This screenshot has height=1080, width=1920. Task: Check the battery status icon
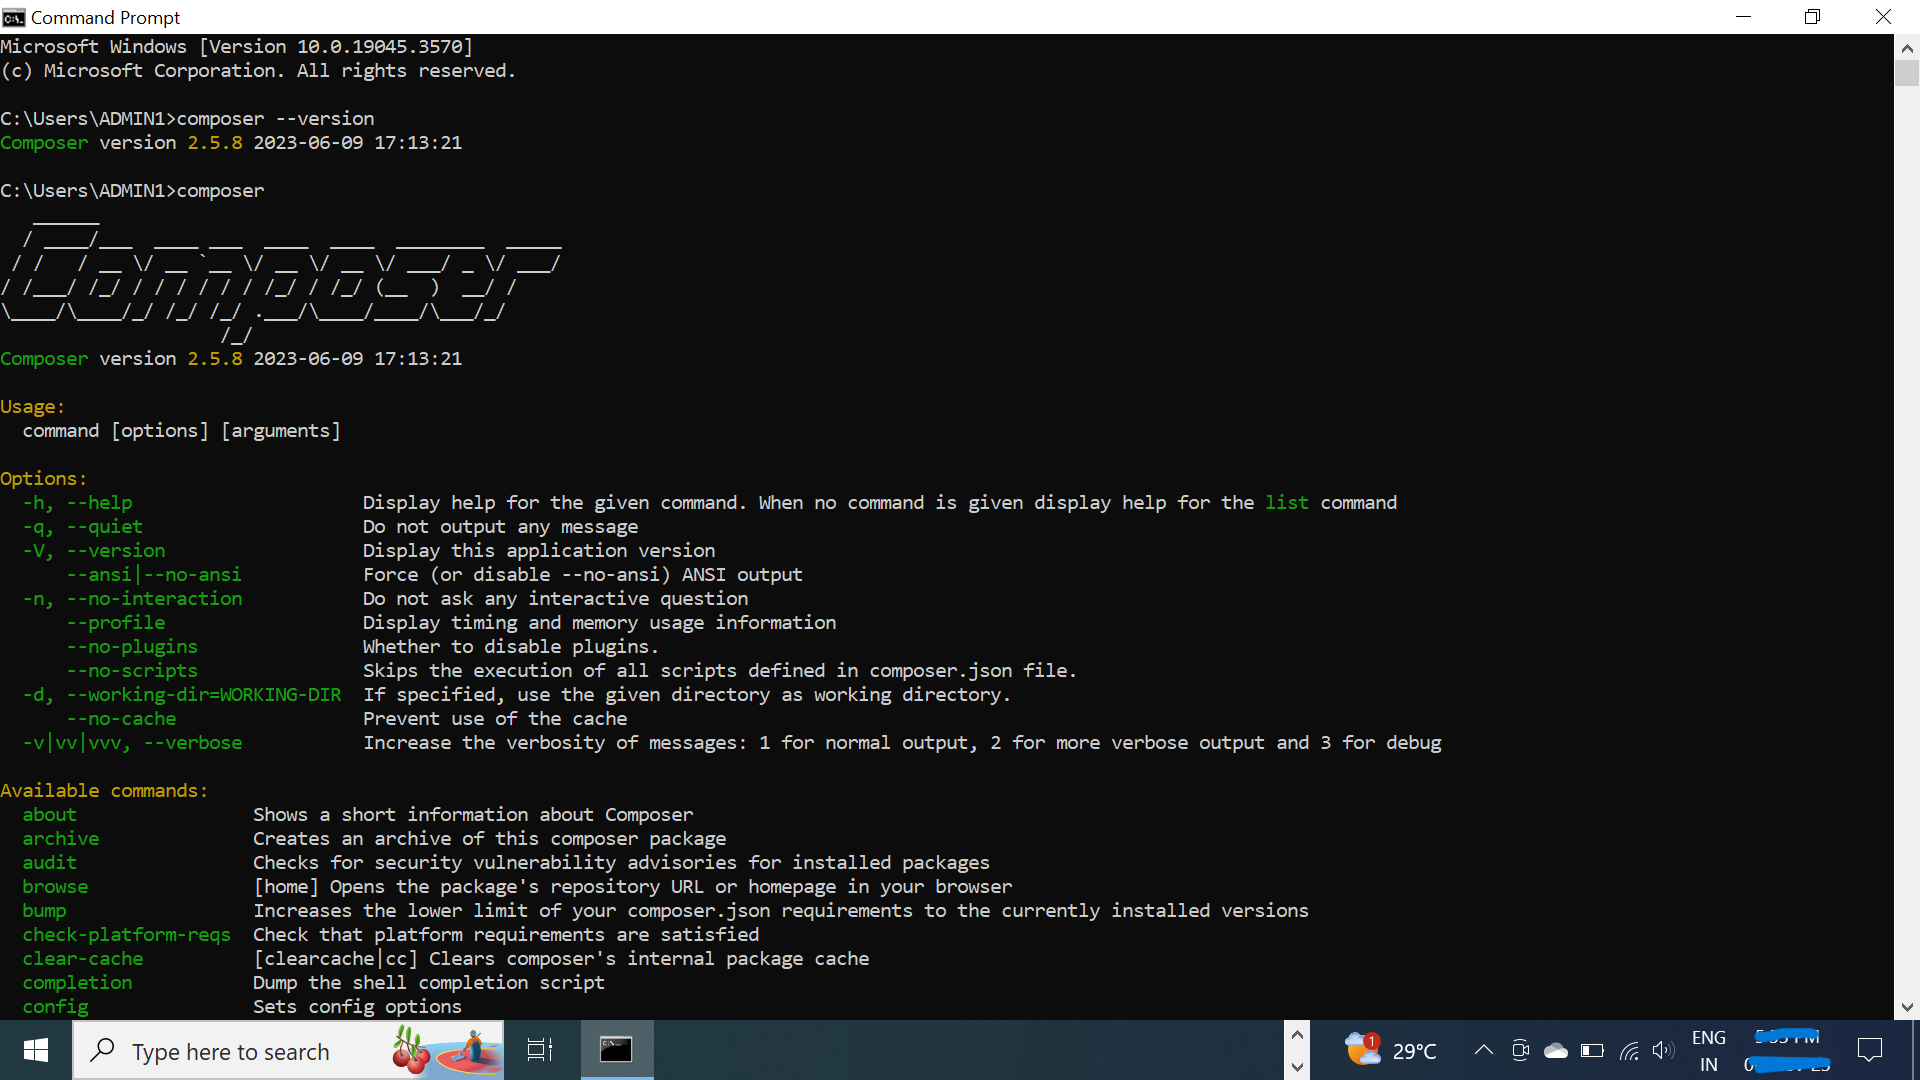(1592, 1050)
